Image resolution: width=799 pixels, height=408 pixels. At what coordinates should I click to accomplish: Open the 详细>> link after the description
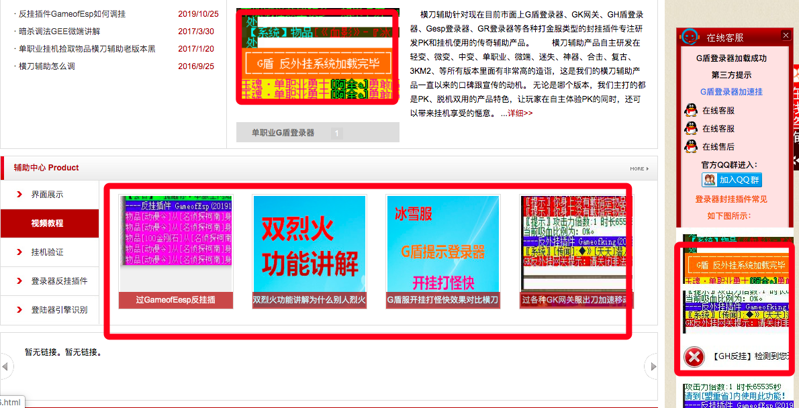click(x=520, y=113)
